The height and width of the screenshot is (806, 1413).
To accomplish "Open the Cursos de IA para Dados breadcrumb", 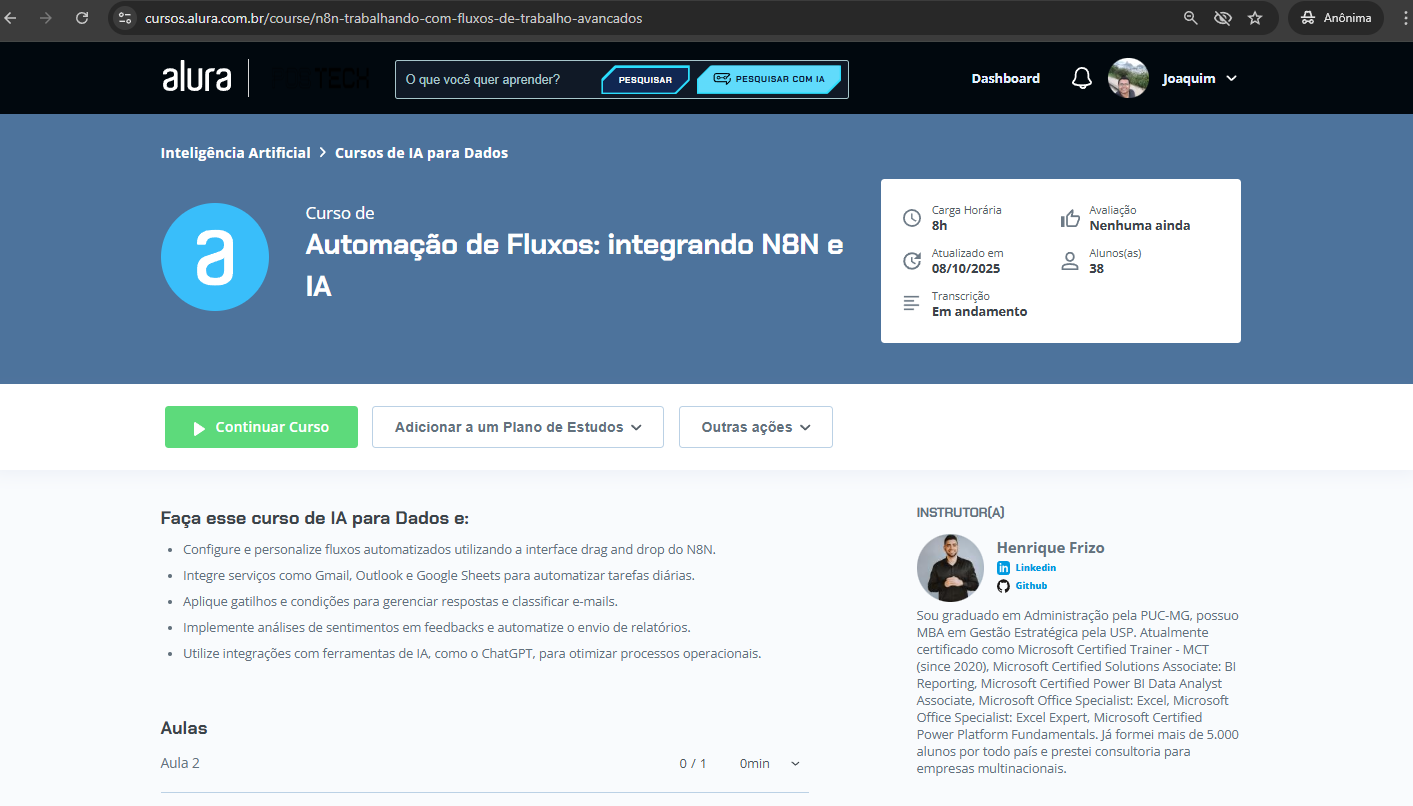I will click(421, 153).
